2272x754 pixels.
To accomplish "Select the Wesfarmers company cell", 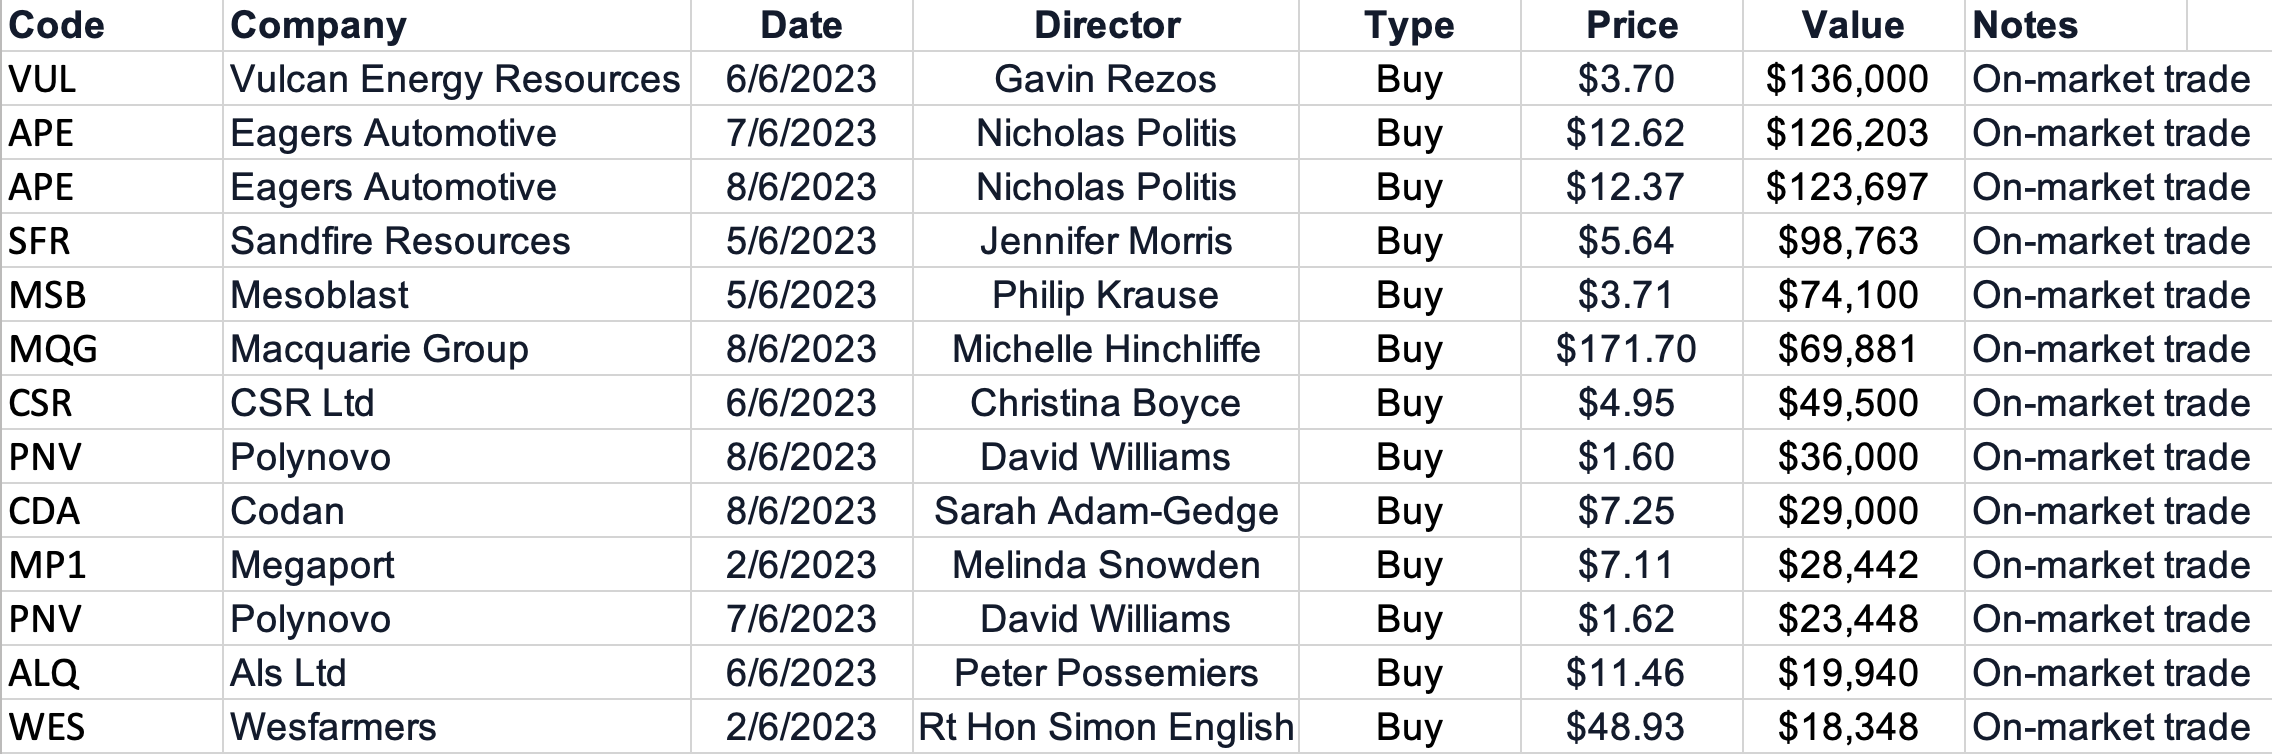I will pyautogui.click(x=333, y=728).
